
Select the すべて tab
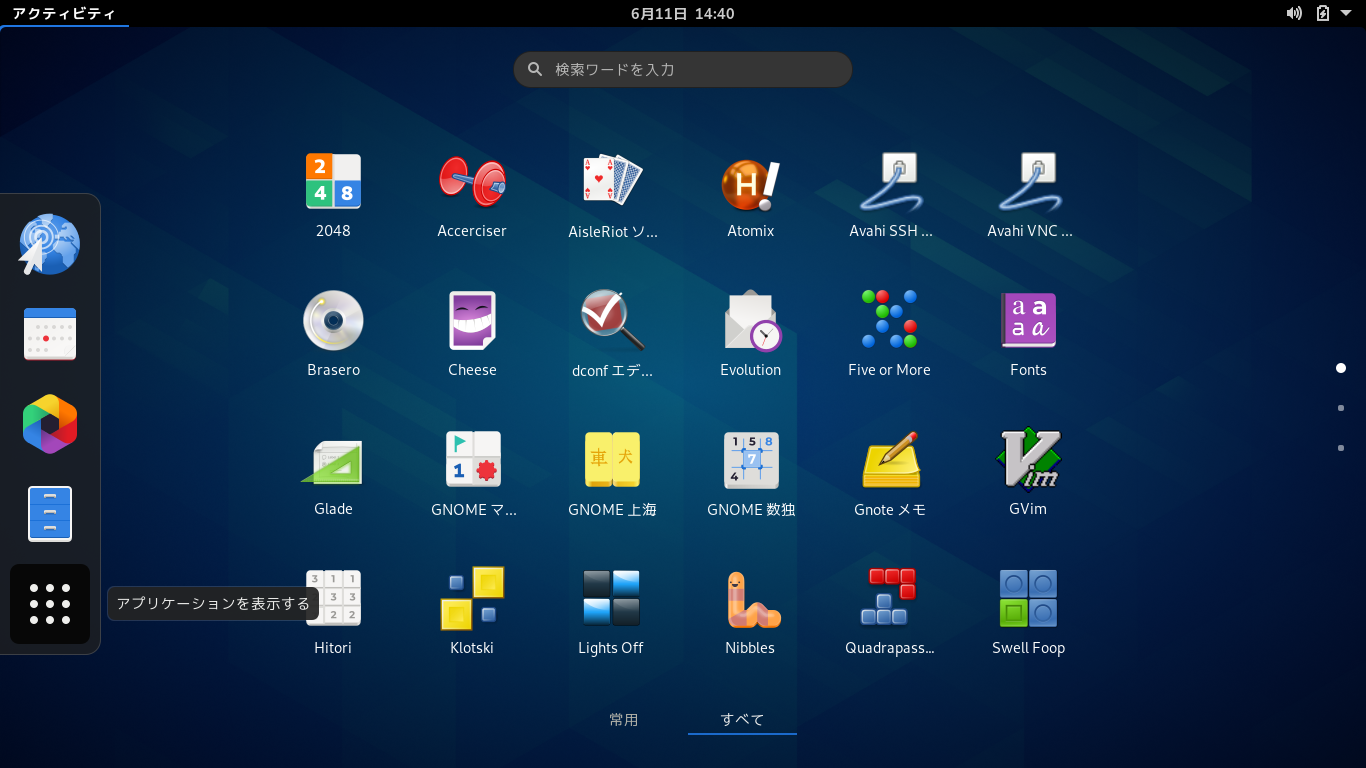point(742,719)
